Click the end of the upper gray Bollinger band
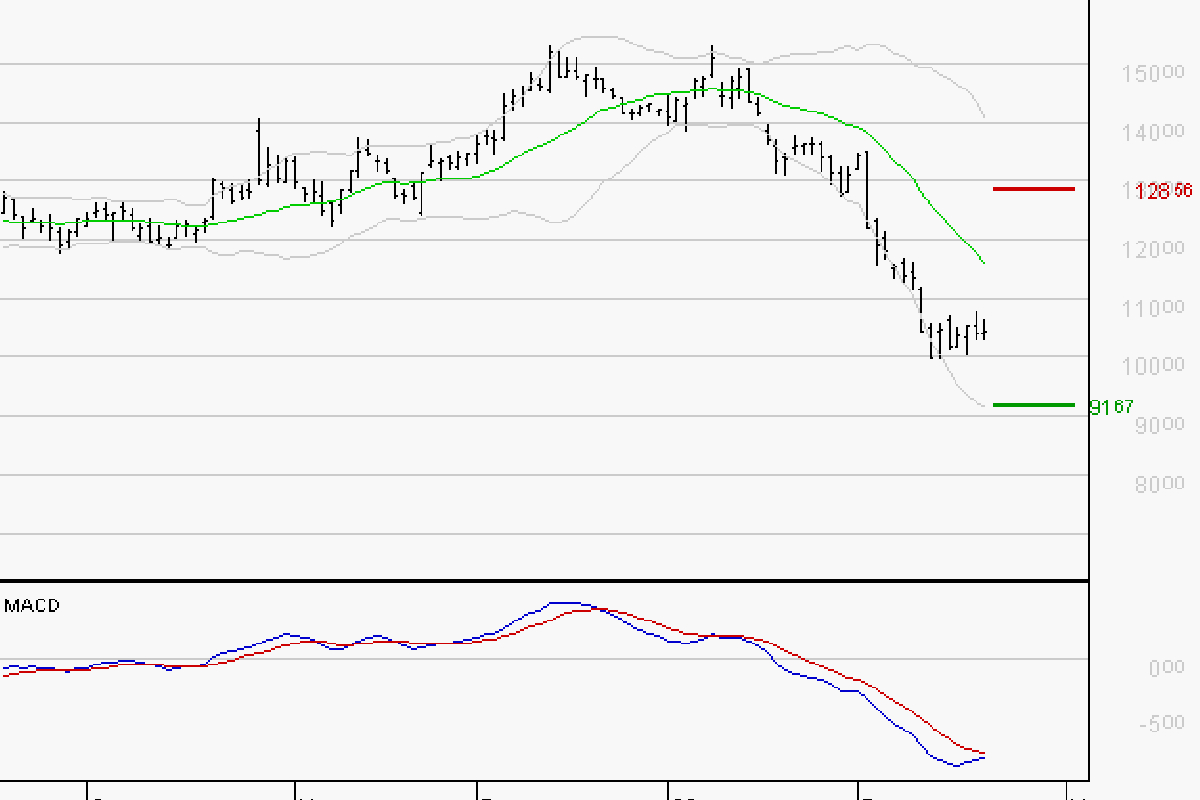Viewport: 1200px width, 800px height. (985, 117)
